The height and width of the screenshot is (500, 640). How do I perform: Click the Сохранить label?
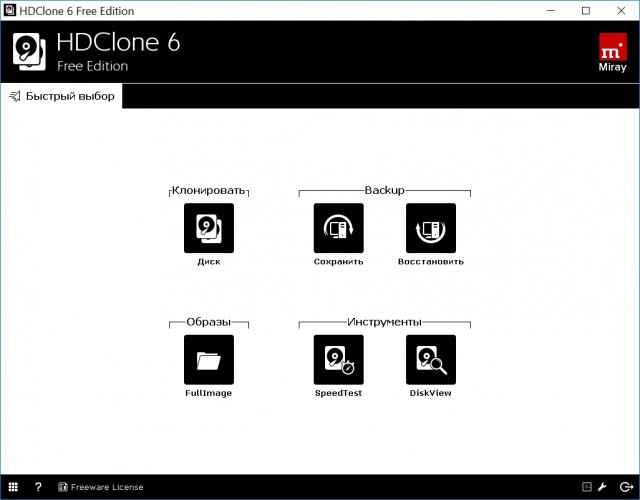click(338, 262)
